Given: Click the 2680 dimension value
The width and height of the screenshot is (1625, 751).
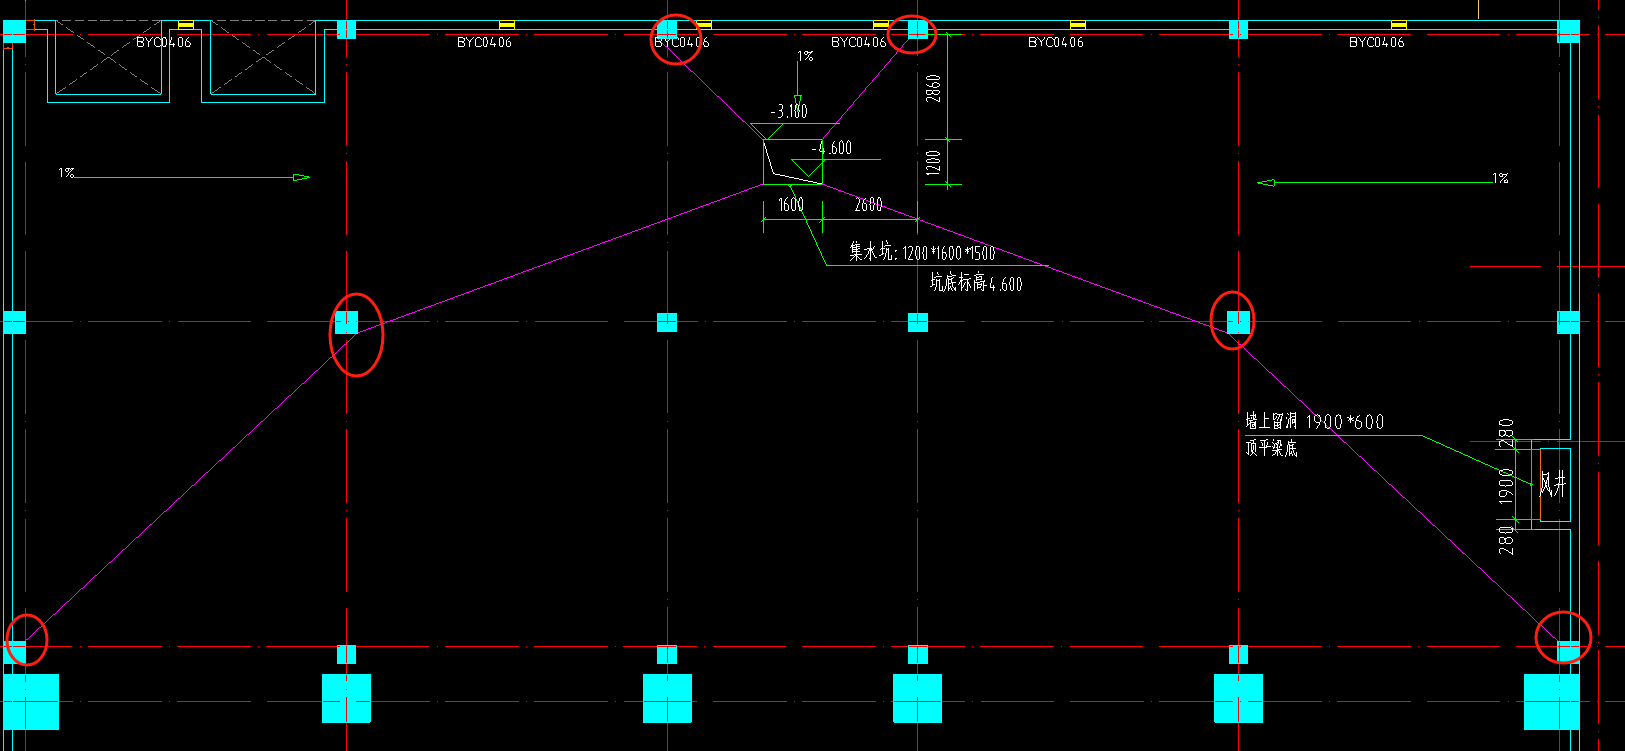Looking at the screenshot, I should tap(869, 205).
